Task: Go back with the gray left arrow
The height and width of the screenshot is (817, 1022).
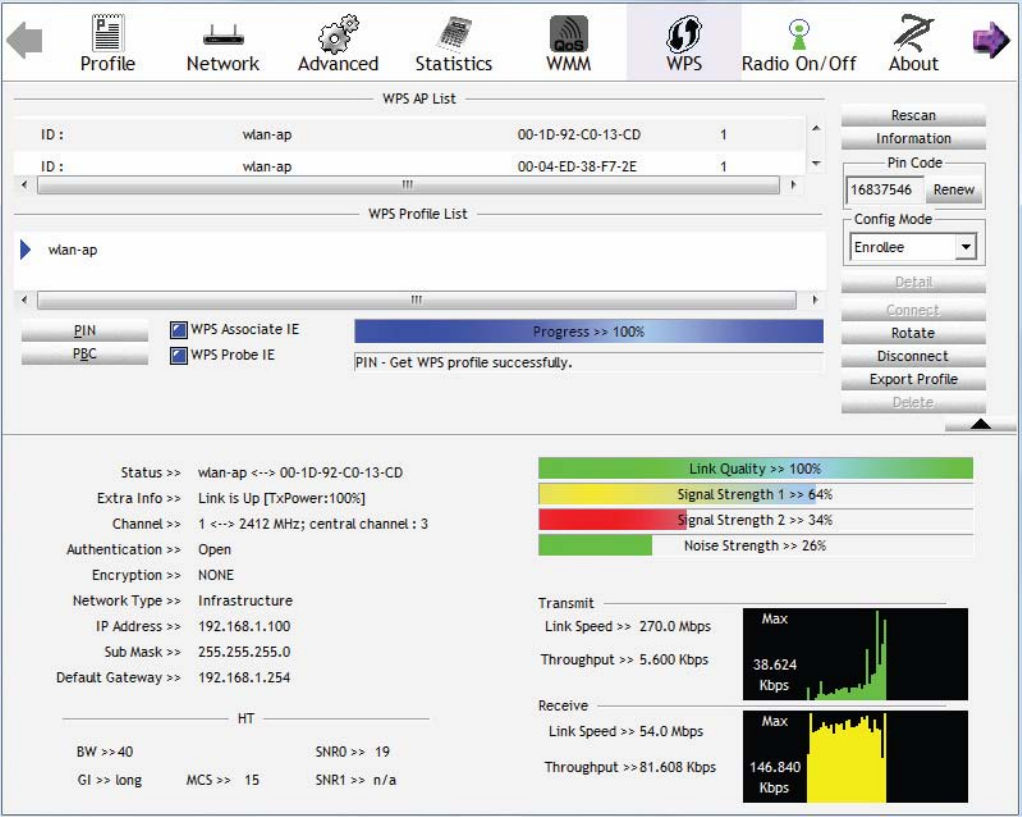Action: click(24, 40)
